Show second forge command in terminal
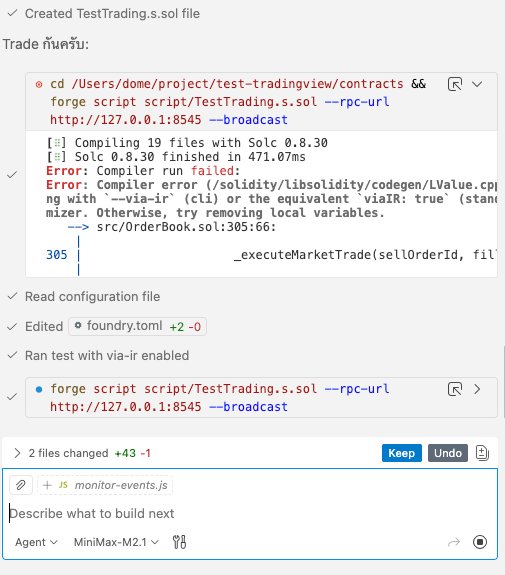The width and height of the screenshot is (505, 575). 455,389
